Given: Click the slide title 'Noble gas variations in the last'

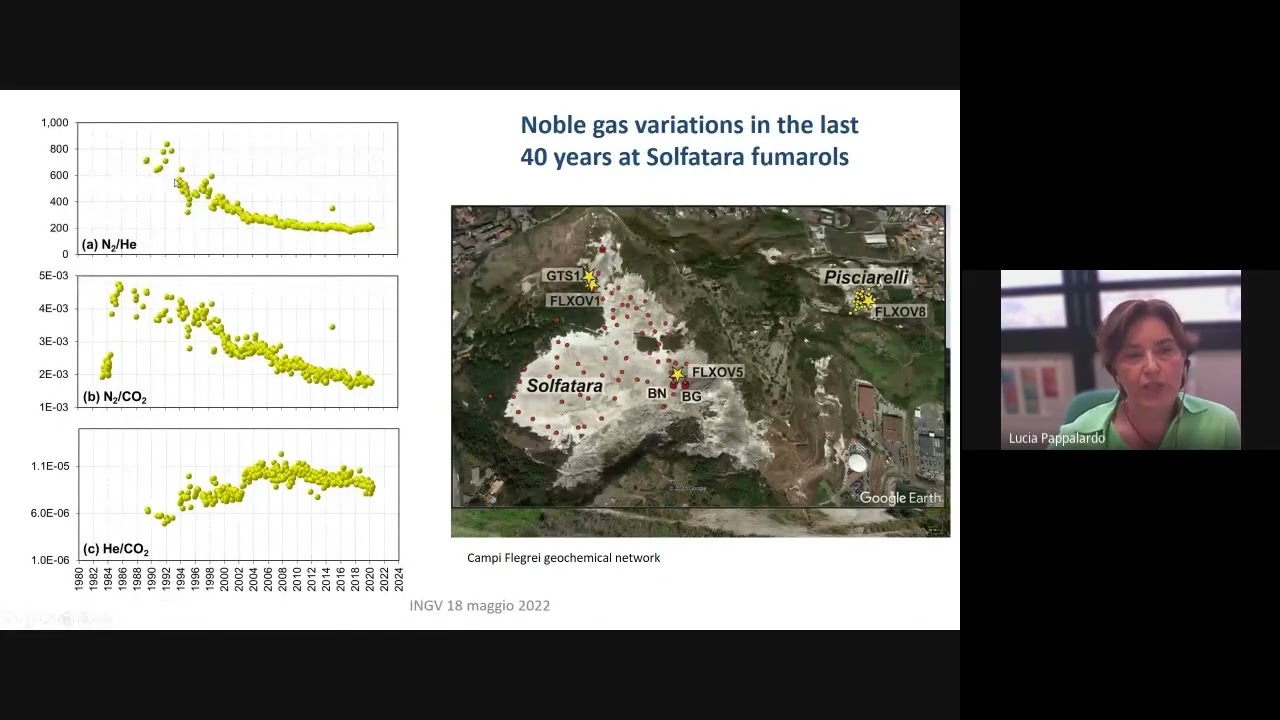Looking at the screenshot, I should pyautogui.click(x=689, y=125).
